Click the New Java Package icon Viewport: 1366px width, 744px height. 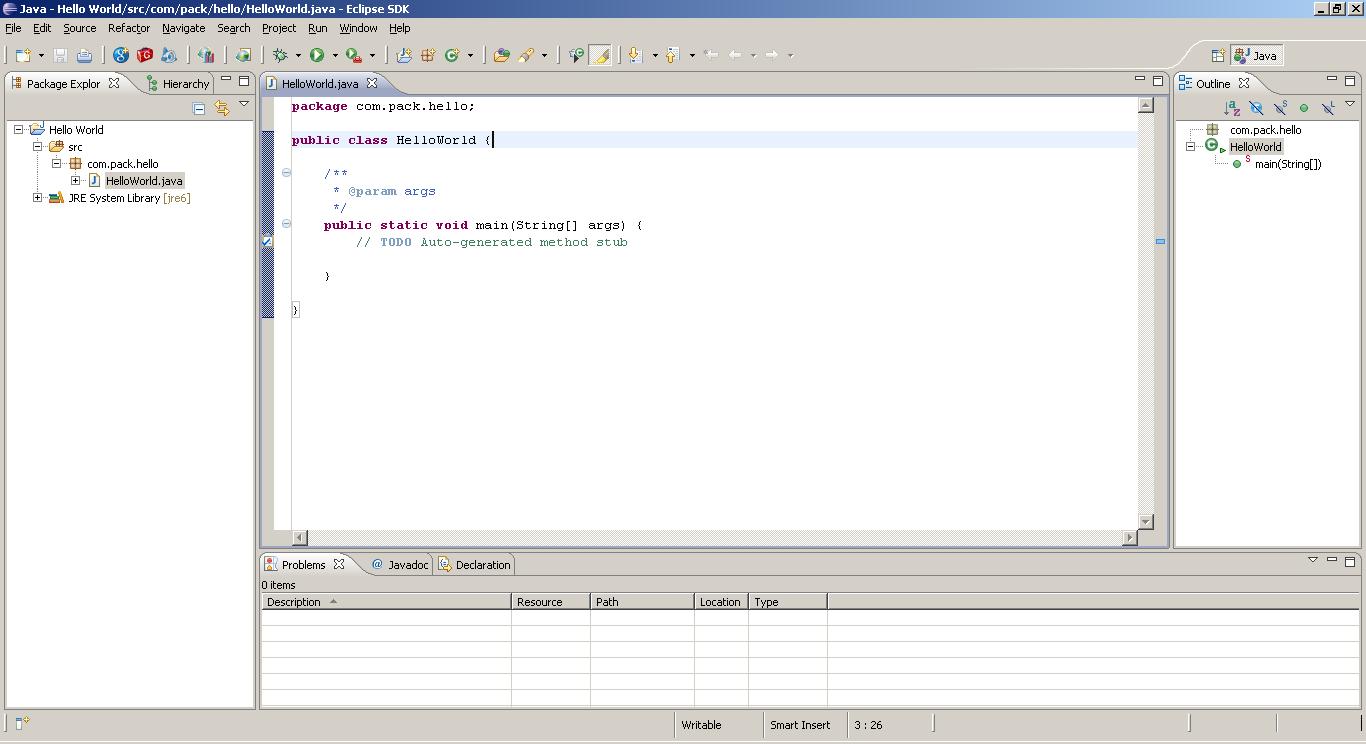coord(428,55)
